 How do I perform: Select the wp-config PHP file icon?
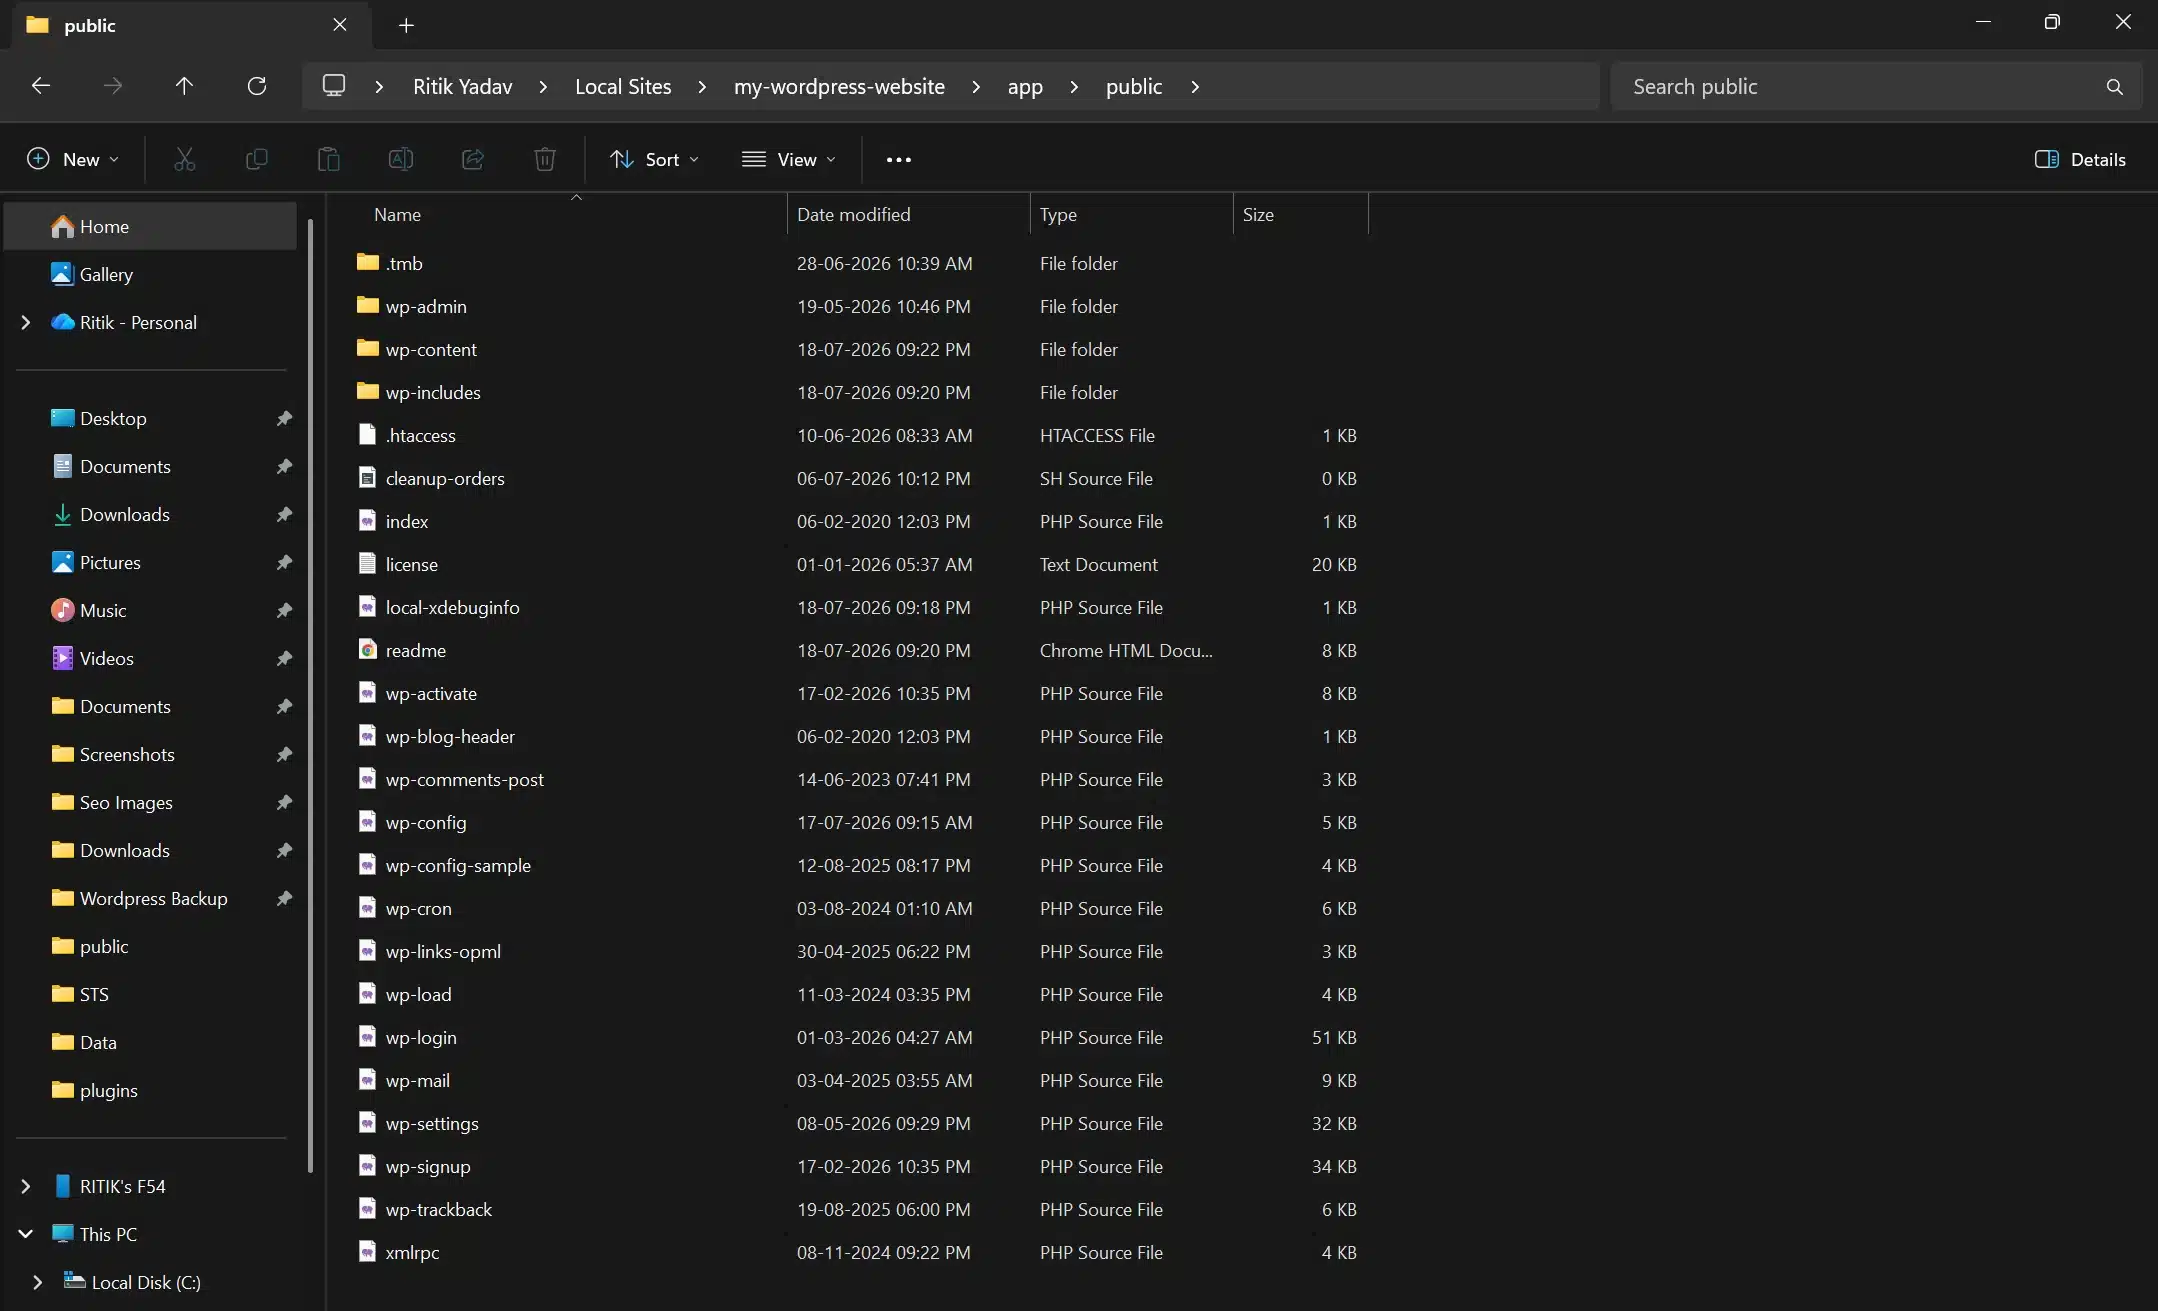pos(368,822)
